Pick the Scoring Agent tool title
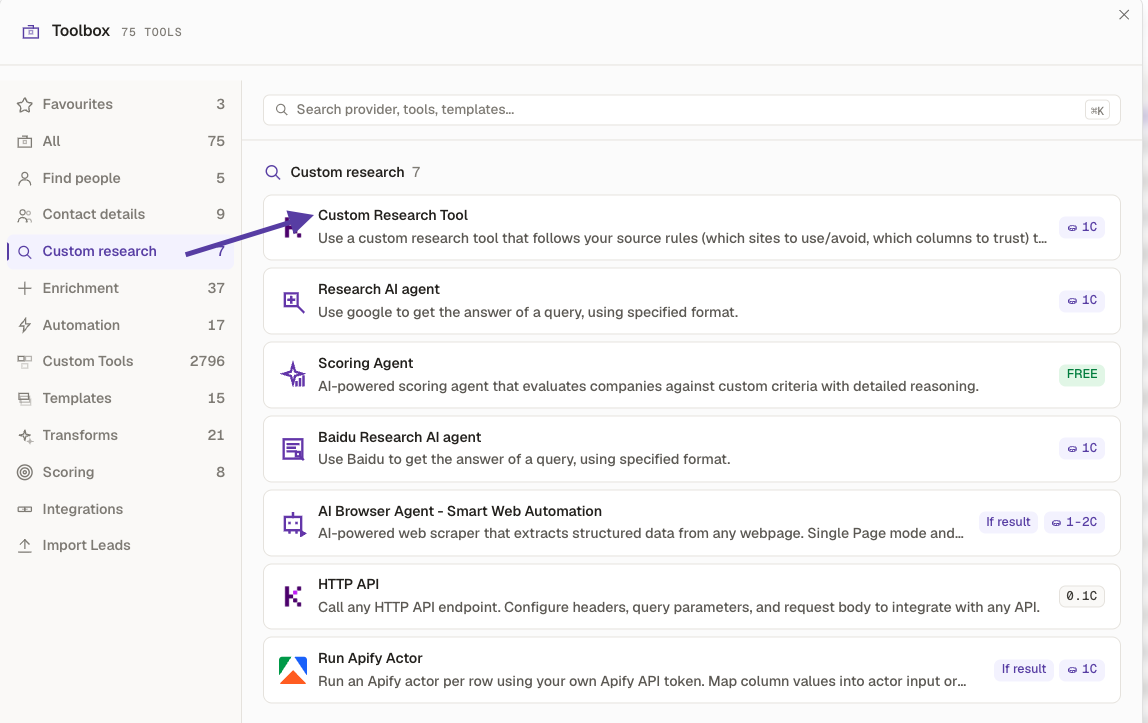 click(365, 363)
